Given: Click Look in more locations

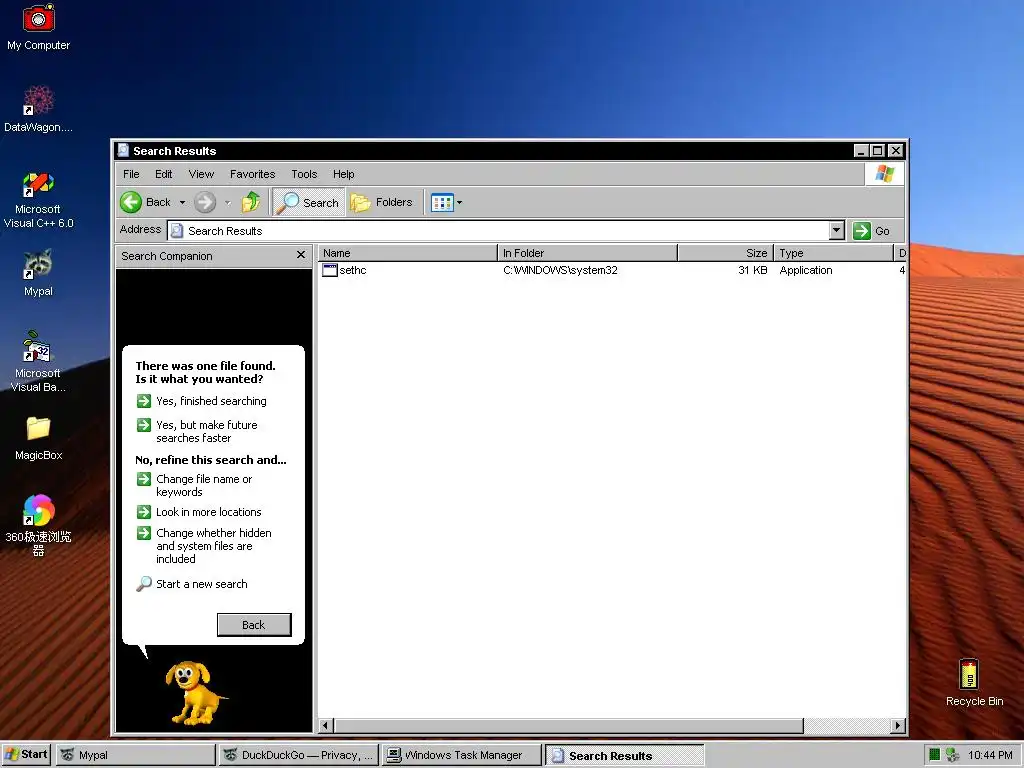Looking at the screenshot, I should [208, 512].
